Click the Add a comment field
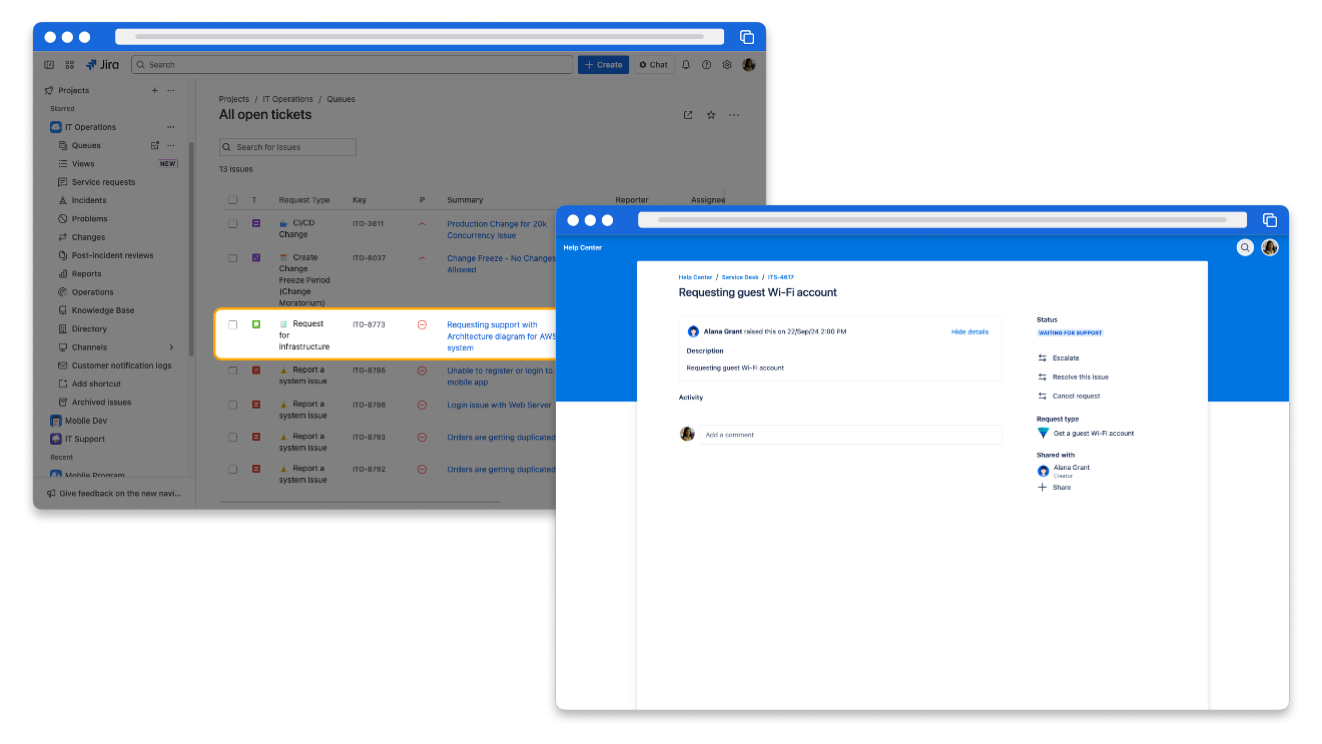 click(x=850, y=435)
